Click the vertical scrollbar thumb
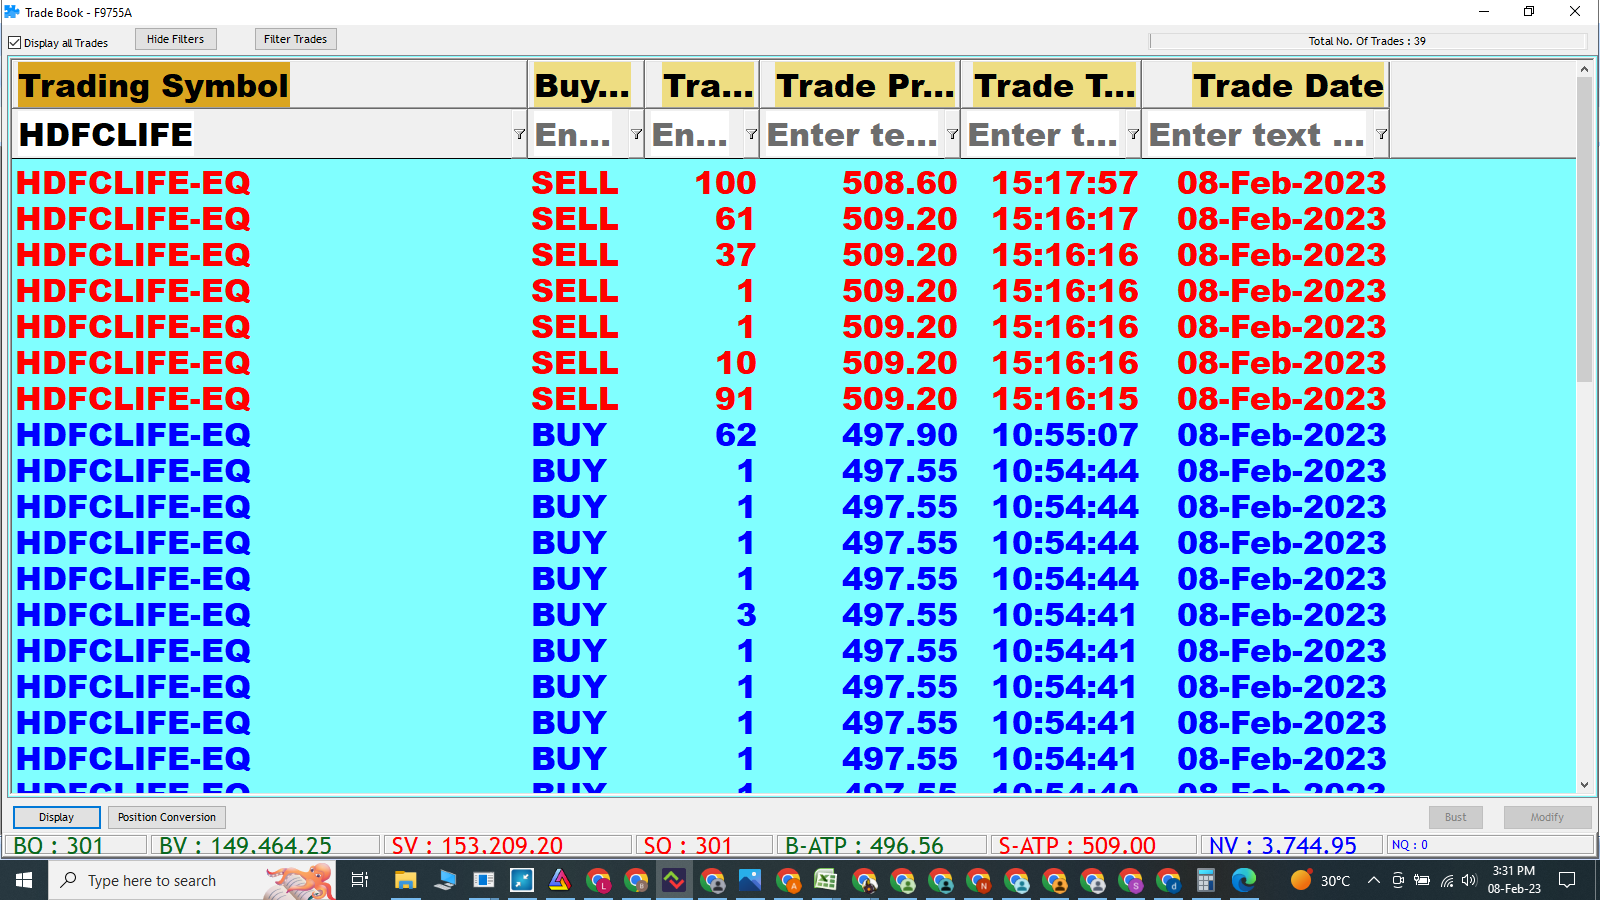Image resolution: width=1600 pixels, height=900 pixels. 1584,229
